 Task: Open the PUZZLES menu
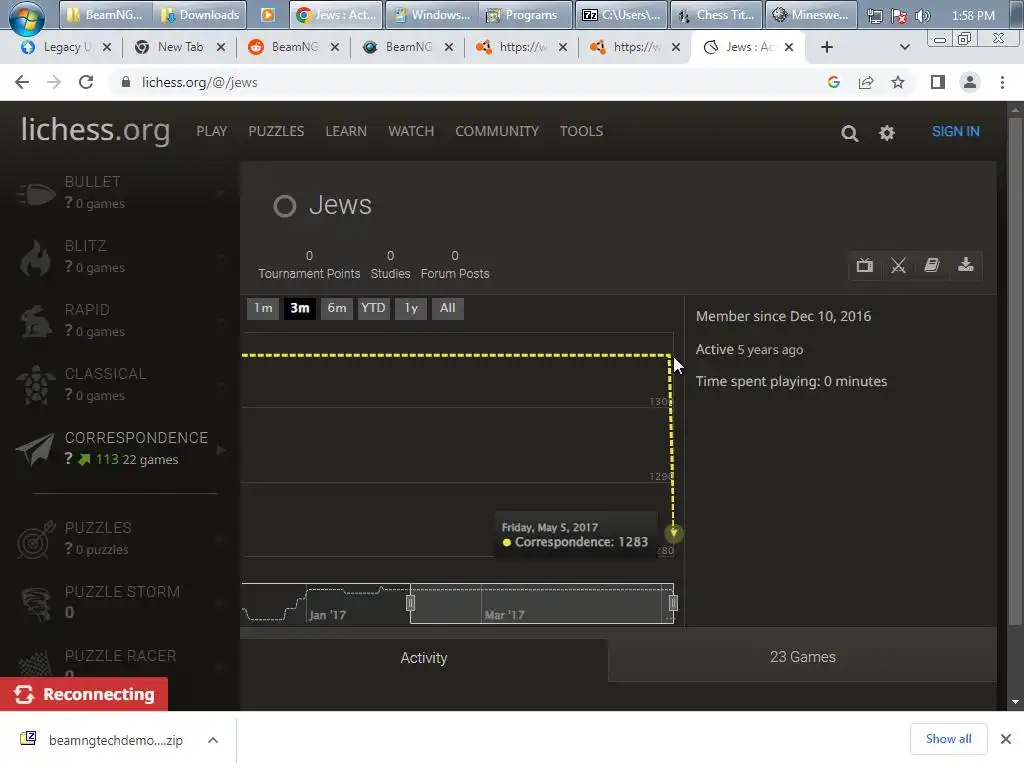(276, 131)
